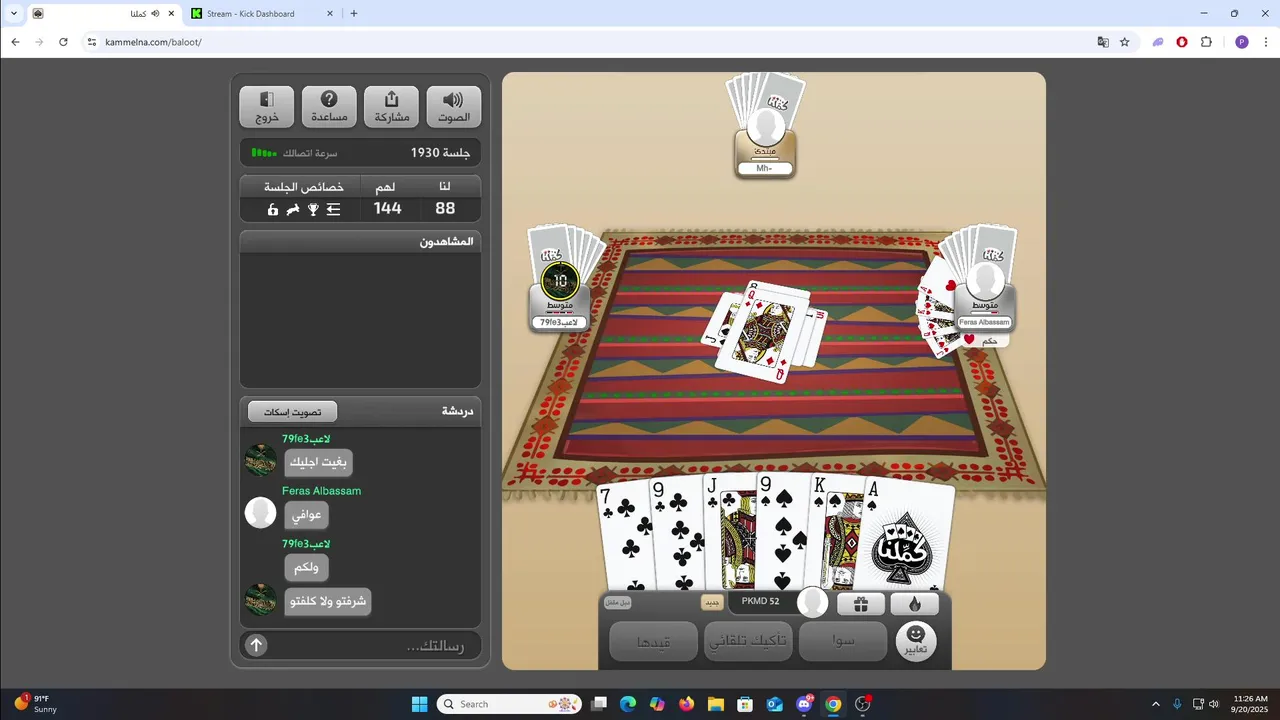Viewport: 1280px width, 720px height.
Task: Open Microsoft Edge from taskbar
Action: tap(628, 704)
